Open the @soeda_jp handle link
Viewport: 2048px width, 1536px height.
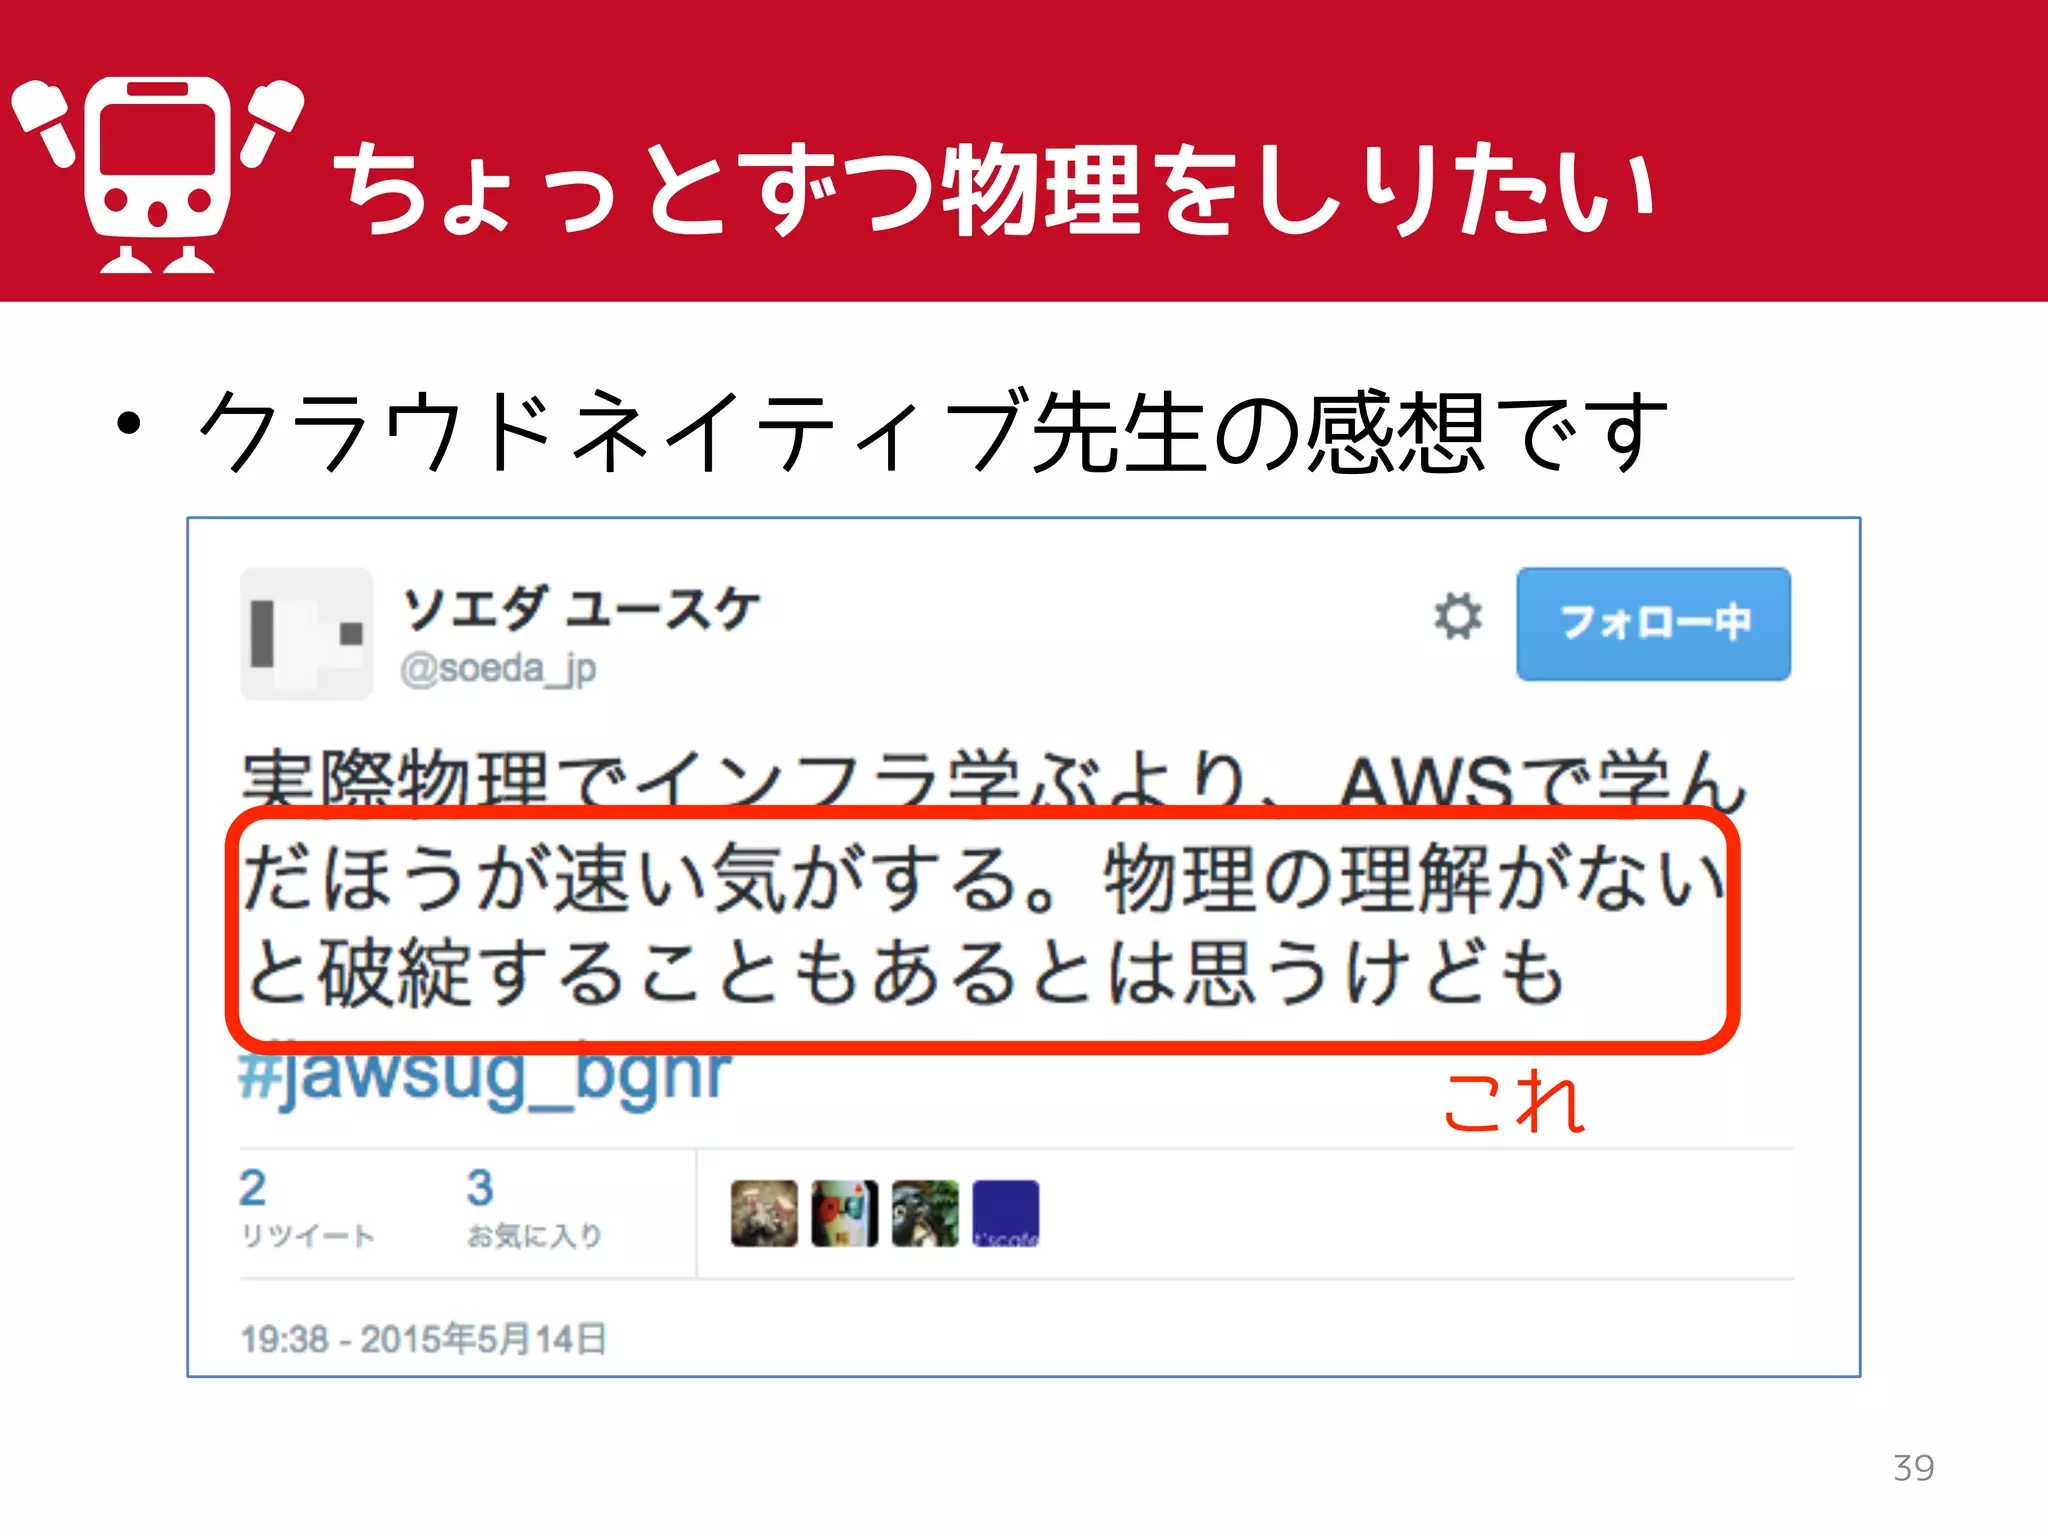coord(498,669)
